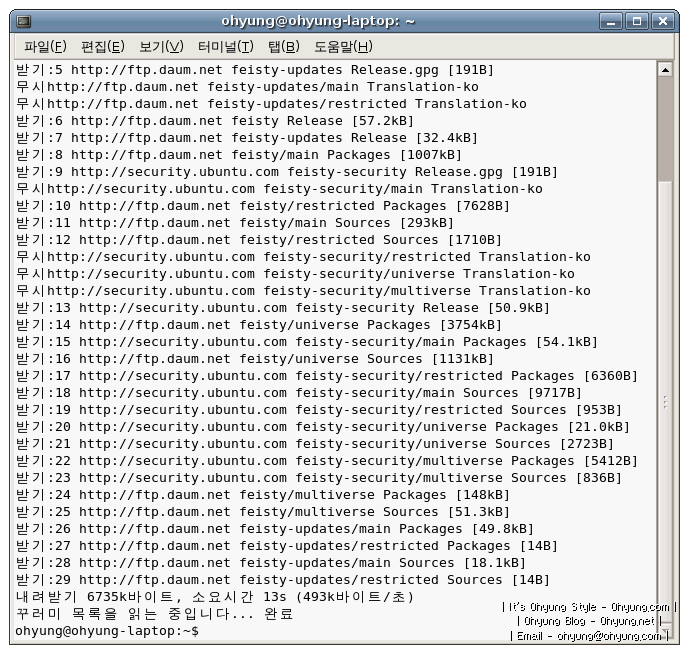Close the ohyung-laptop terminal window
This screenshot has width=690, height=655.
coord(660,21)
